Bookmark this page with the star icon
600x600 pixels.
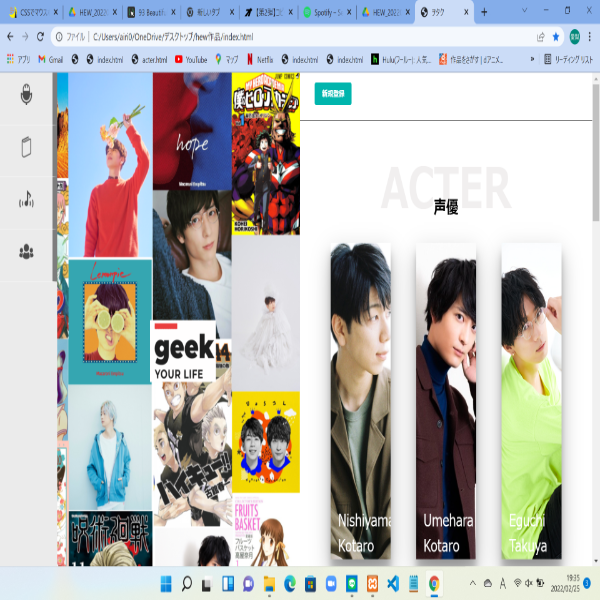click(x=557, y=36)
